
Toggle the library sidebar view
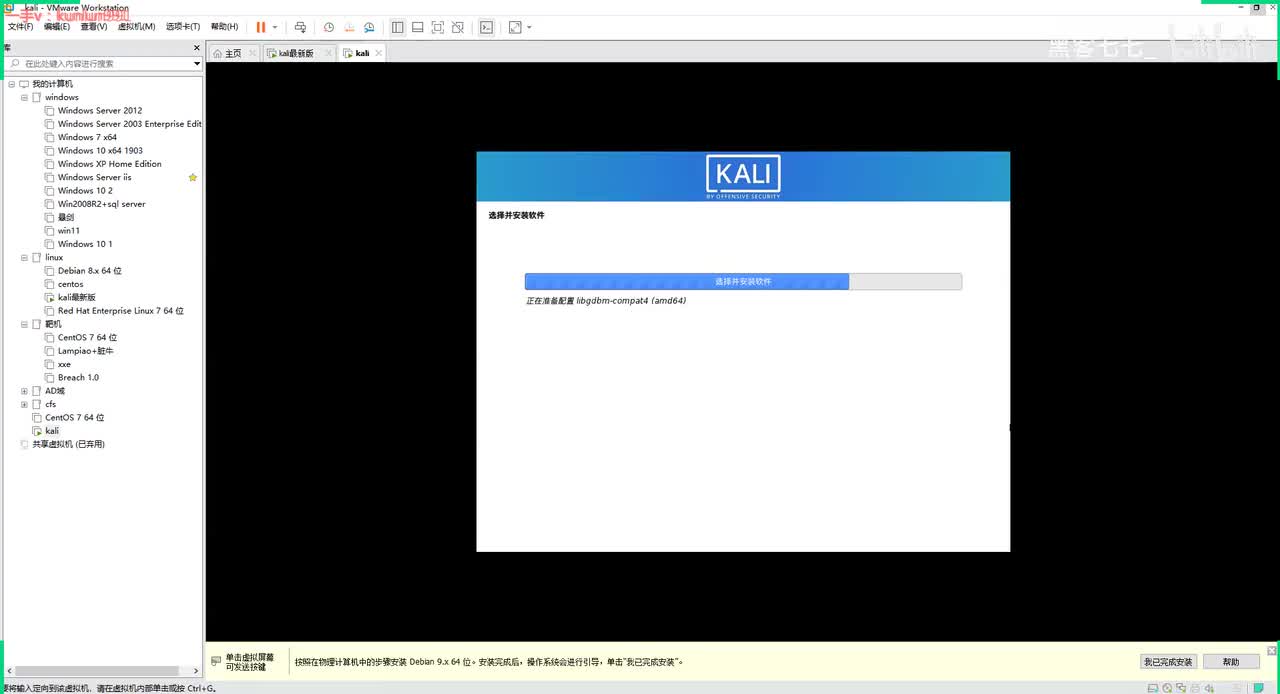[397, 27]
